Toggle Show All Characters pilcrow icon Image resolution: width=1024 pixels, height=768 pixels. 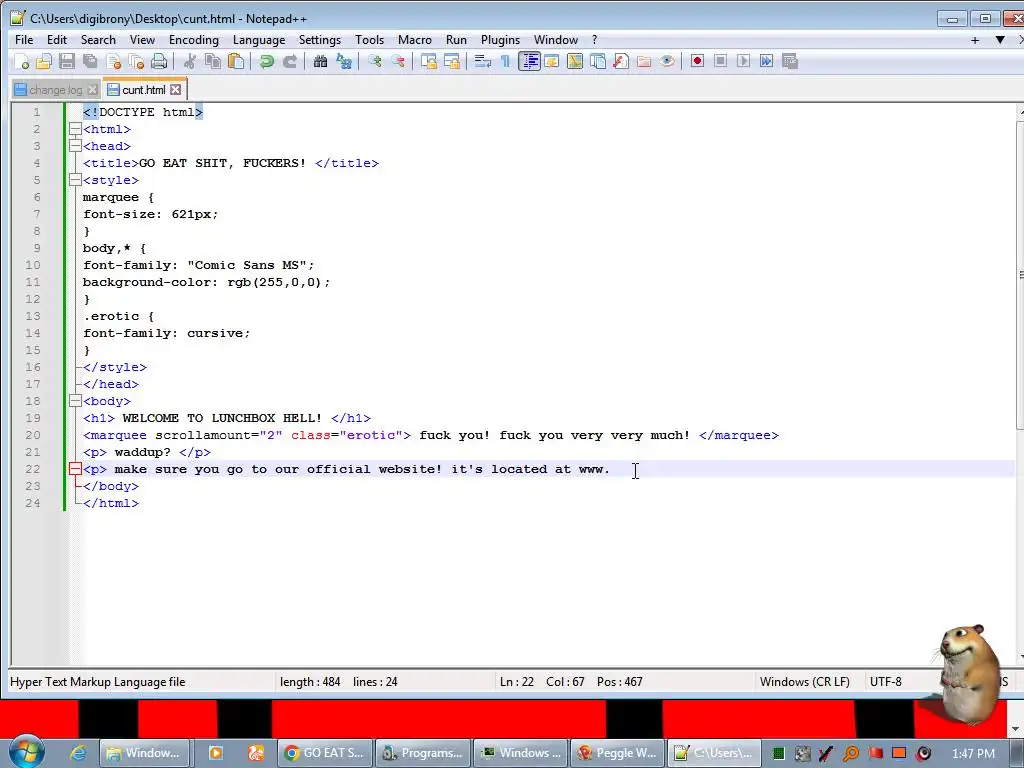point(505,61)
